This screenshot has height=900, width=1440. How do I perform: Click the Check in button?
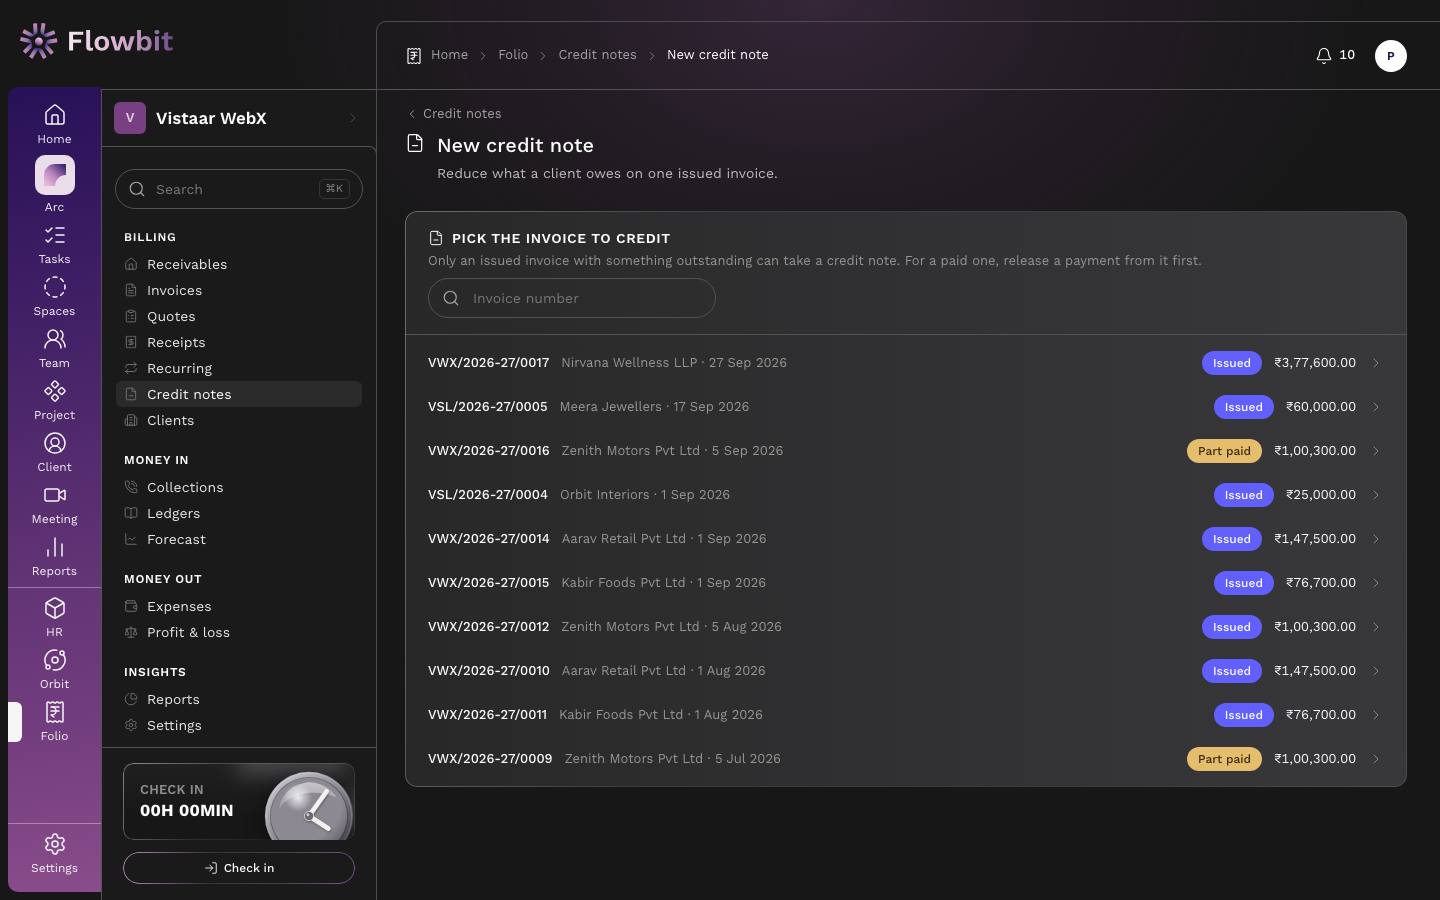[x=239, y=868]
